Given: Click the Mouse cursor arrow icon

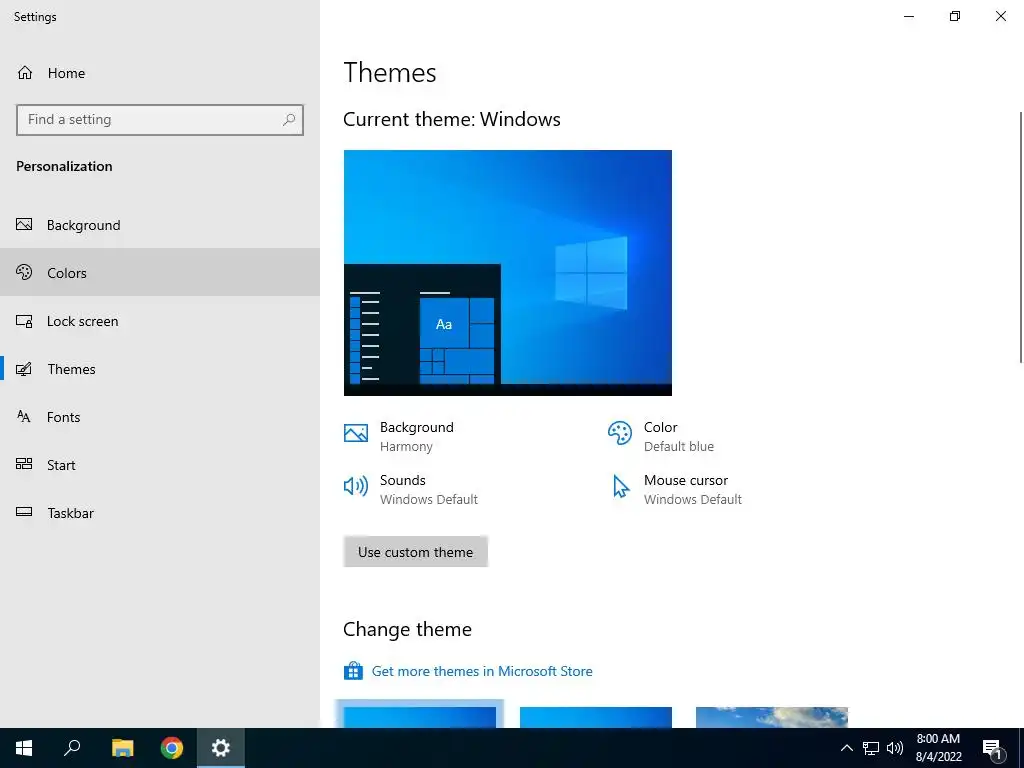Looking at the screenshot, I should pyautogui.click(x=620, y=487).
